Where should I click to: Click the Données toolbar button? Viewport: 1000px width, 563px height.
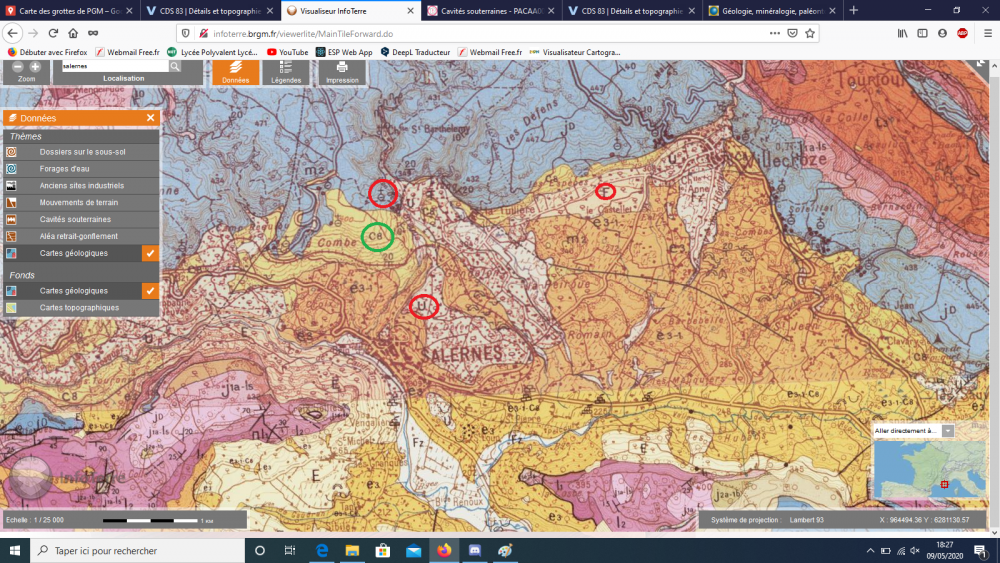[235, 72]
